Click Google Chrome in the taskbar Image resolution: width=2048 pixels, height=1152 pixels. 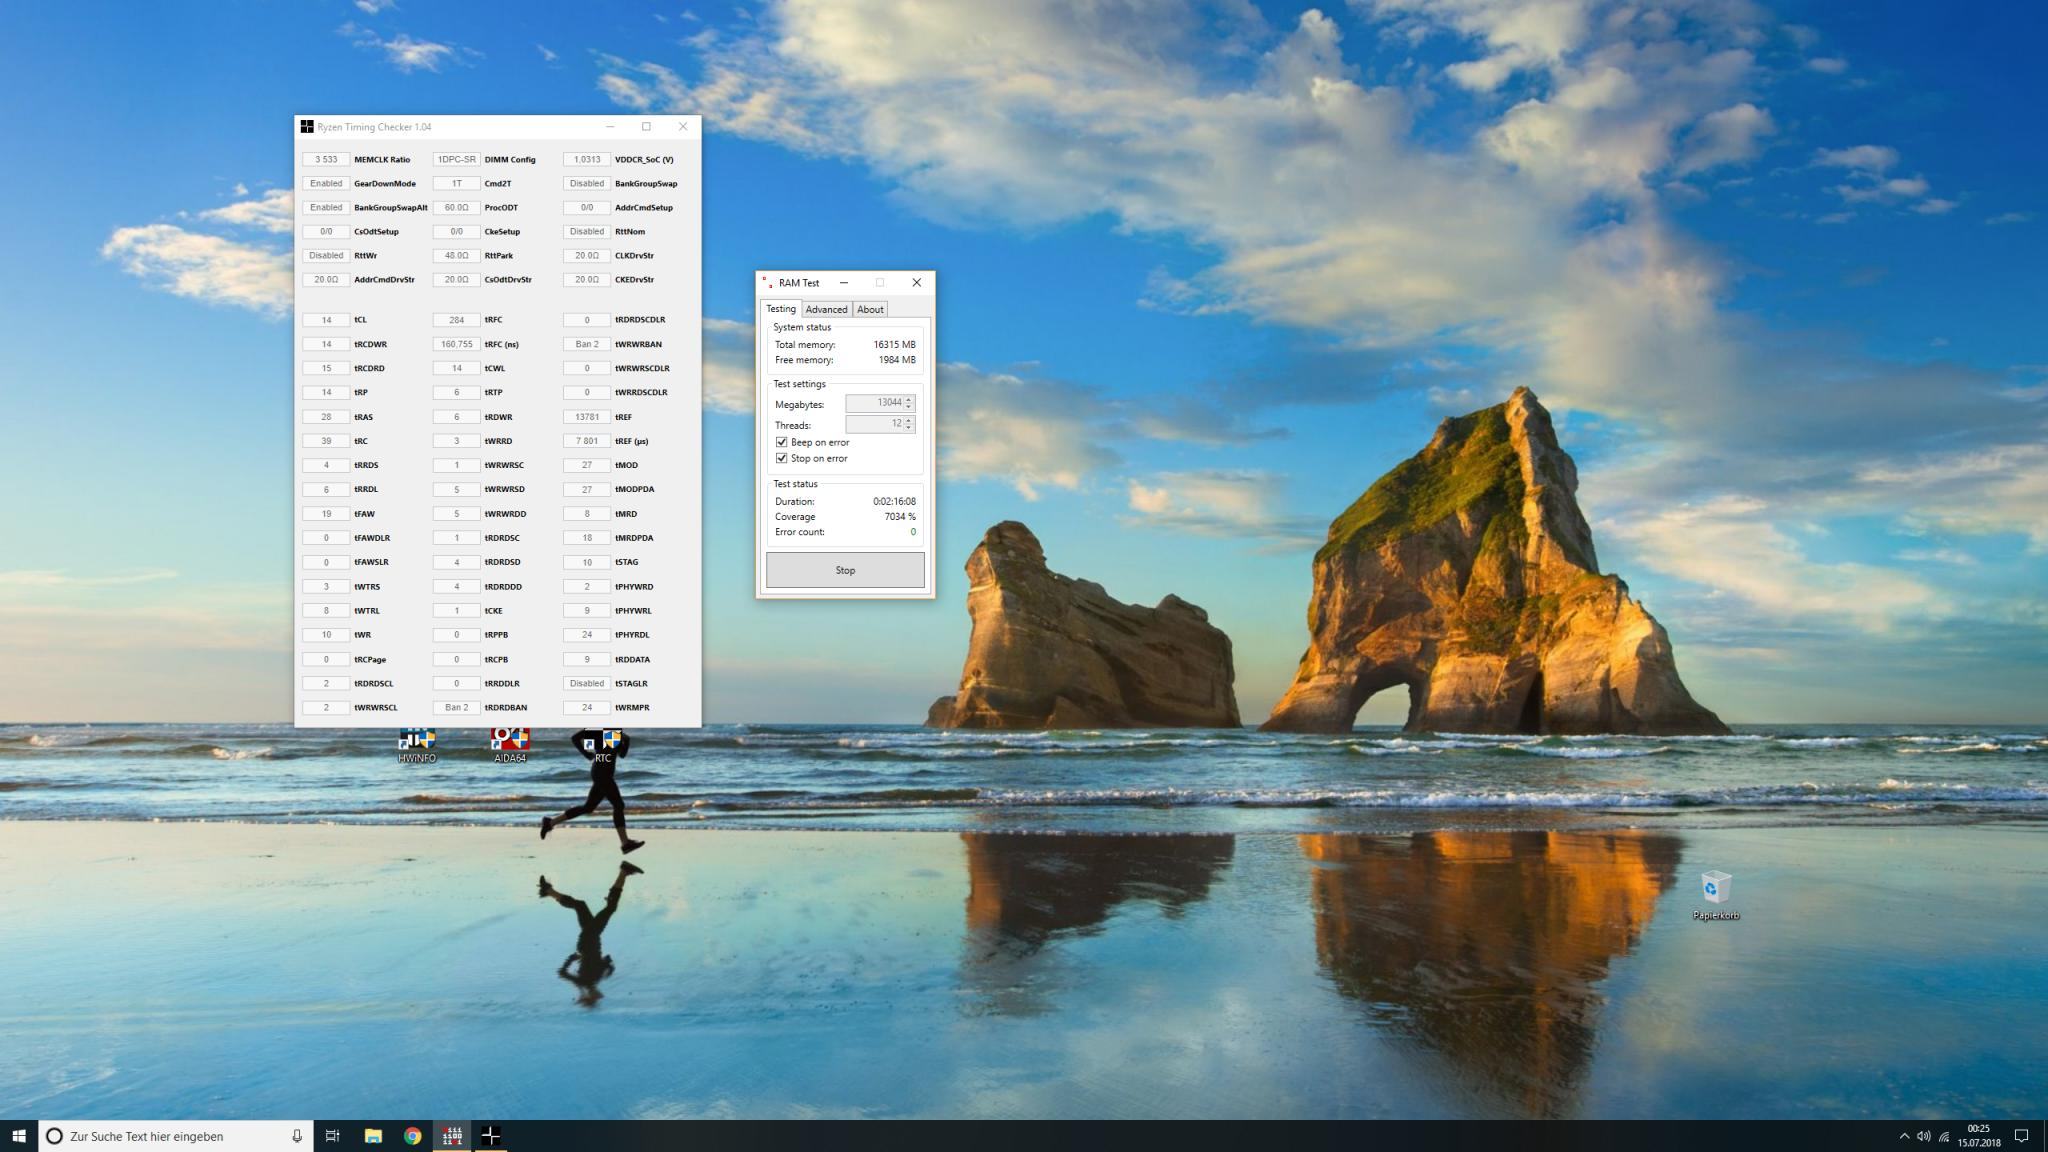click(x=412, y=1136)
